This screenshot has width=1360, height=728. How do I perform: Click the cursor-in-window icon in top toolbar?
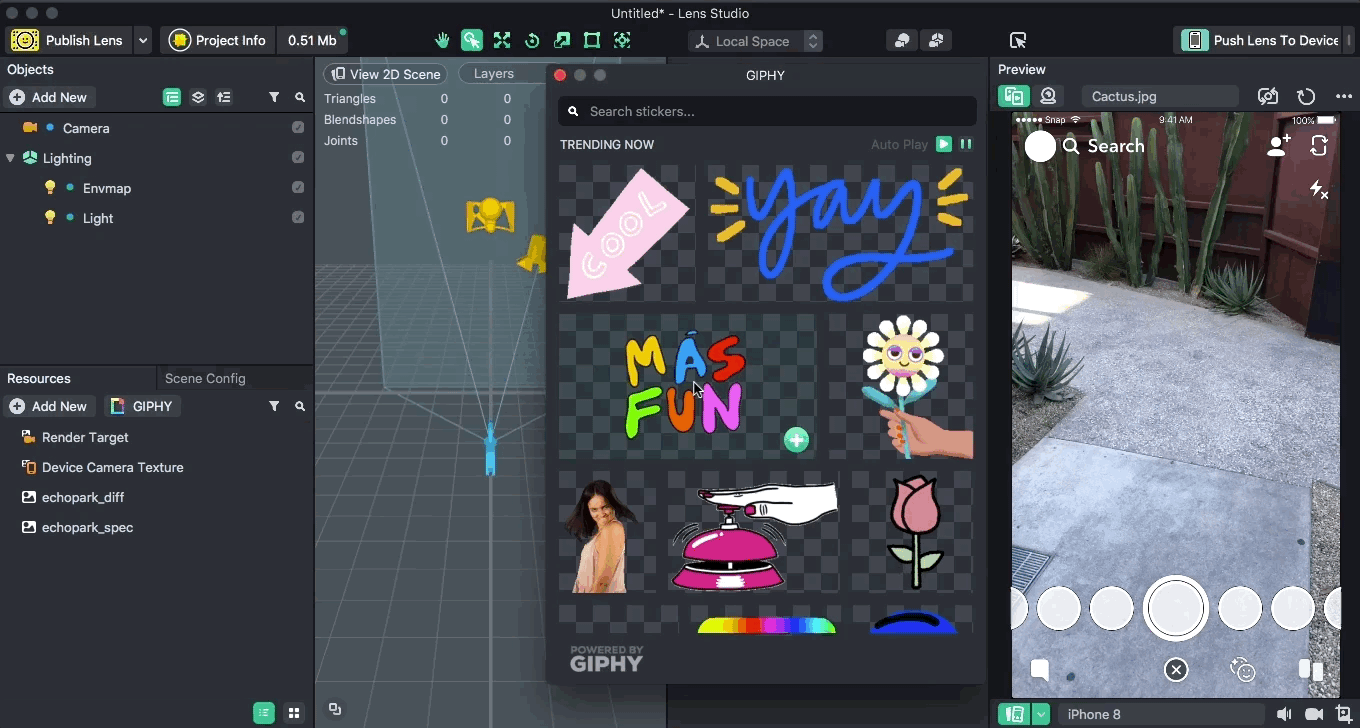[1018, 41]
